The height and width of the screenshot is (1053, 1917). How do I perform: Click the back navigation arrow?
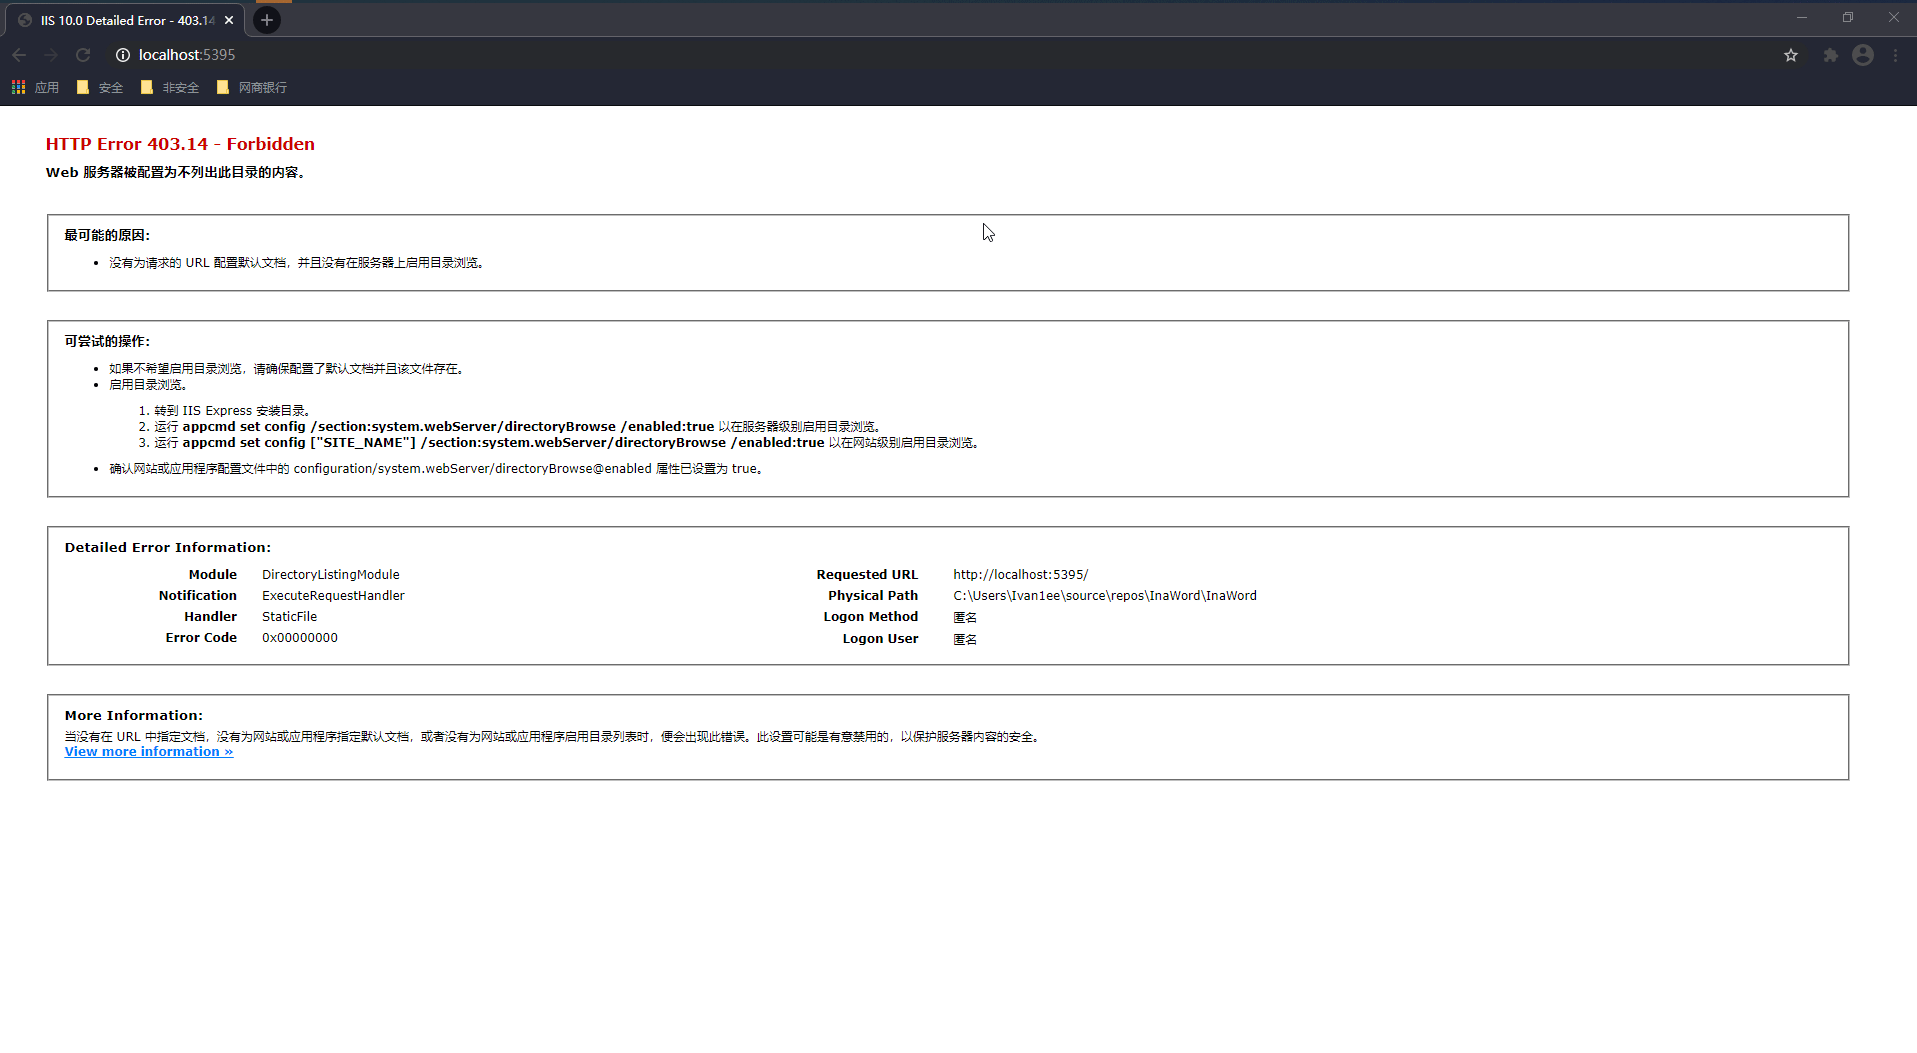pos(19,55)
